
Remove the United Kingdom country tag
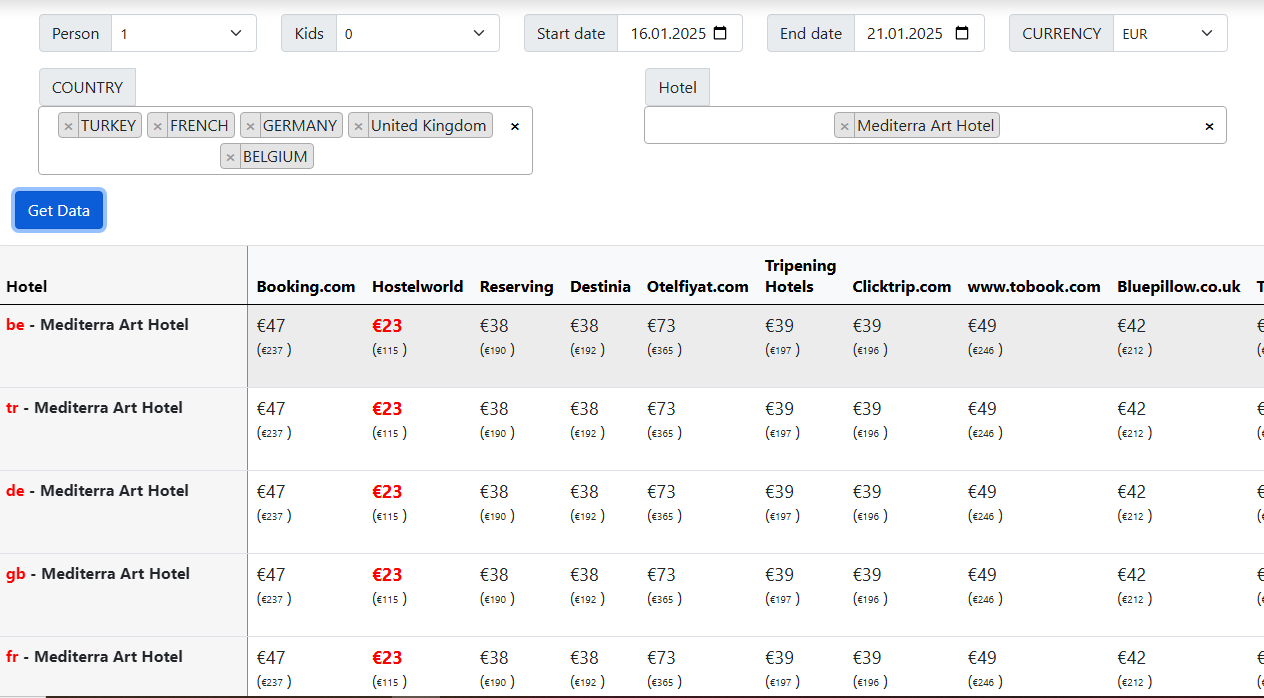click(358, 126)
